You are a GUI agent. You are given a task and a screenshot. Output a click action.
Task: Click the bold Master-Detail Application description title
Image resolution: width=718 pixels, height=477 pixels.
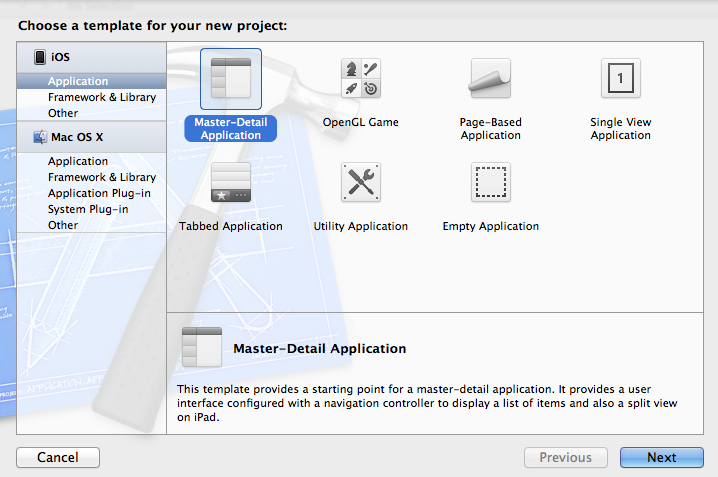[320, 348]
